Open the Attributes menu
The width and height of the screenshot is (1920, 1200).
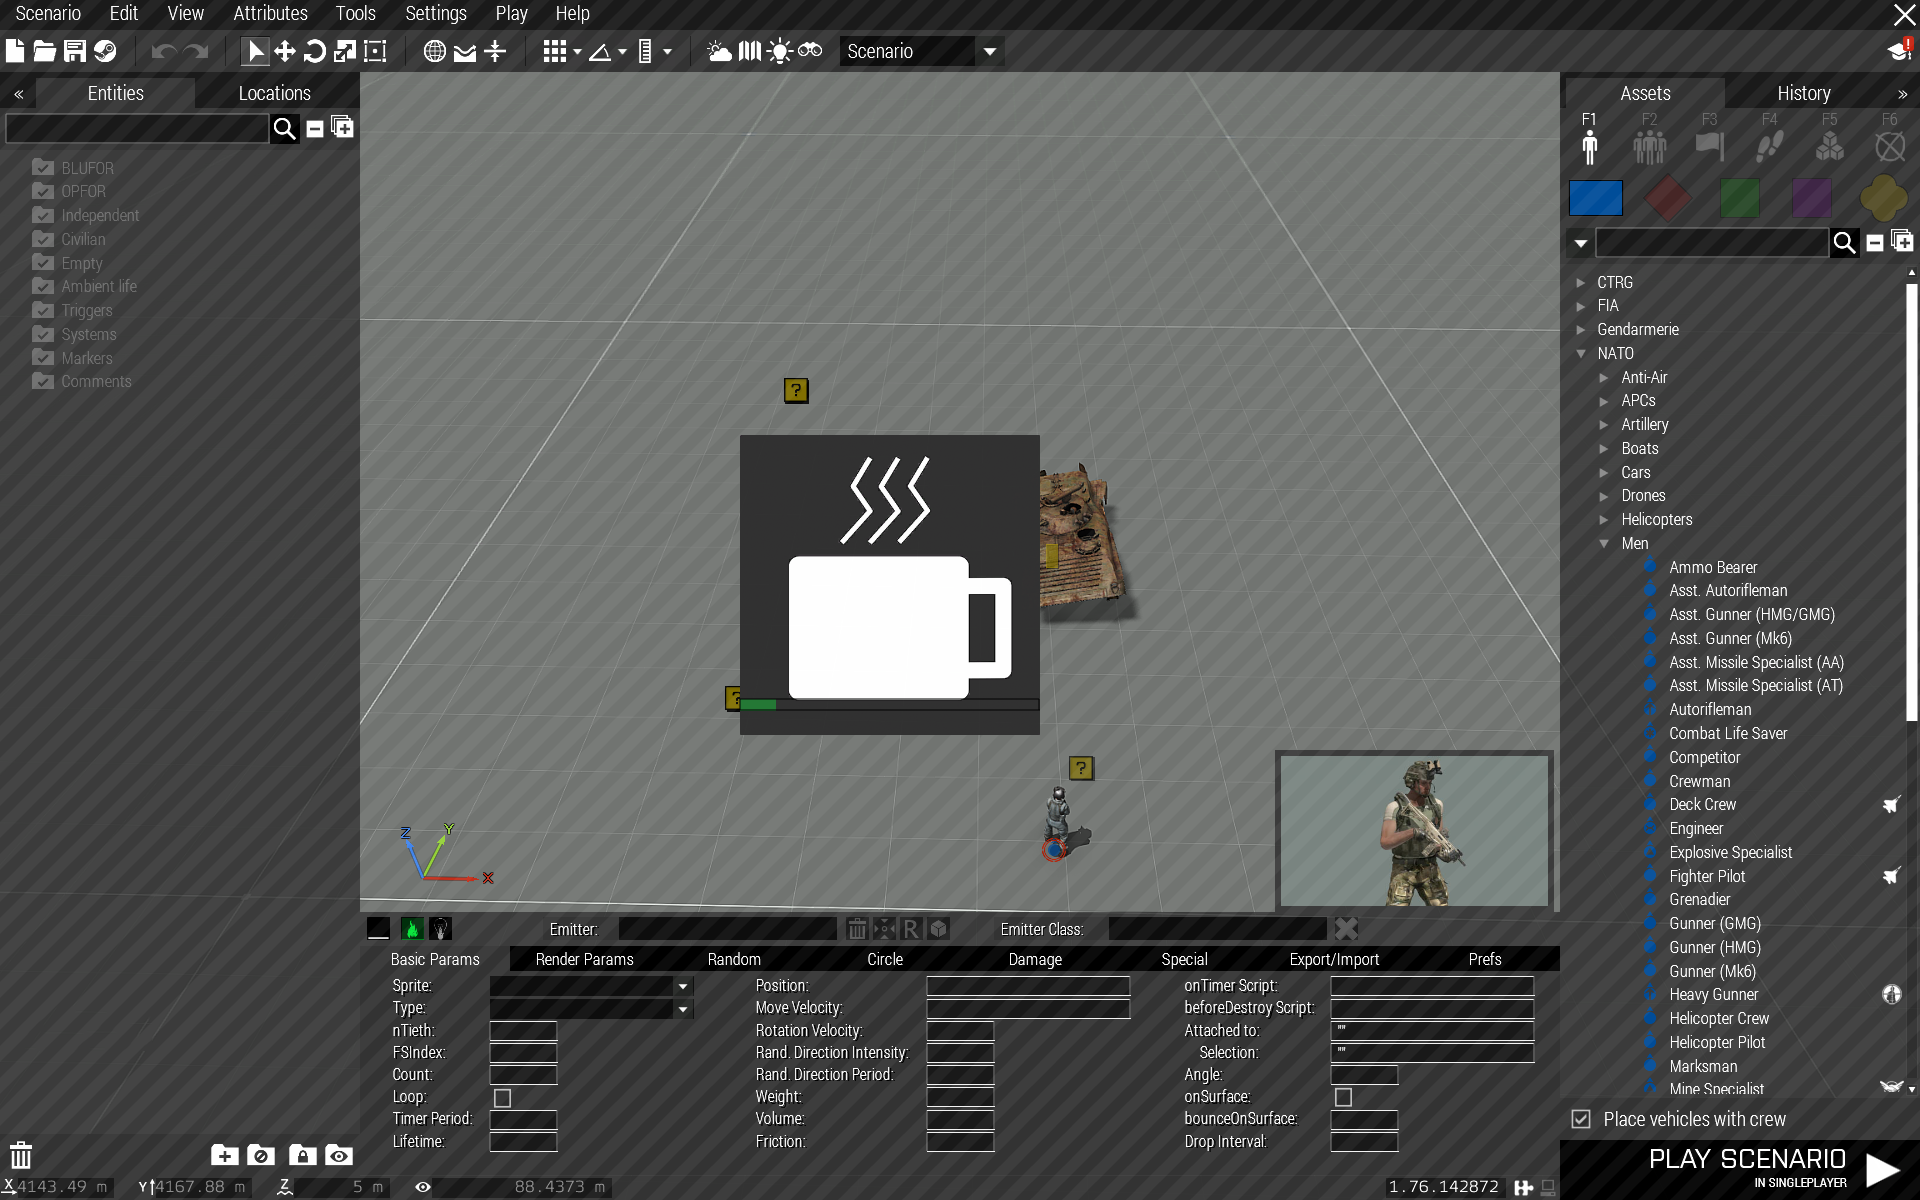click(x=270, y=13)
